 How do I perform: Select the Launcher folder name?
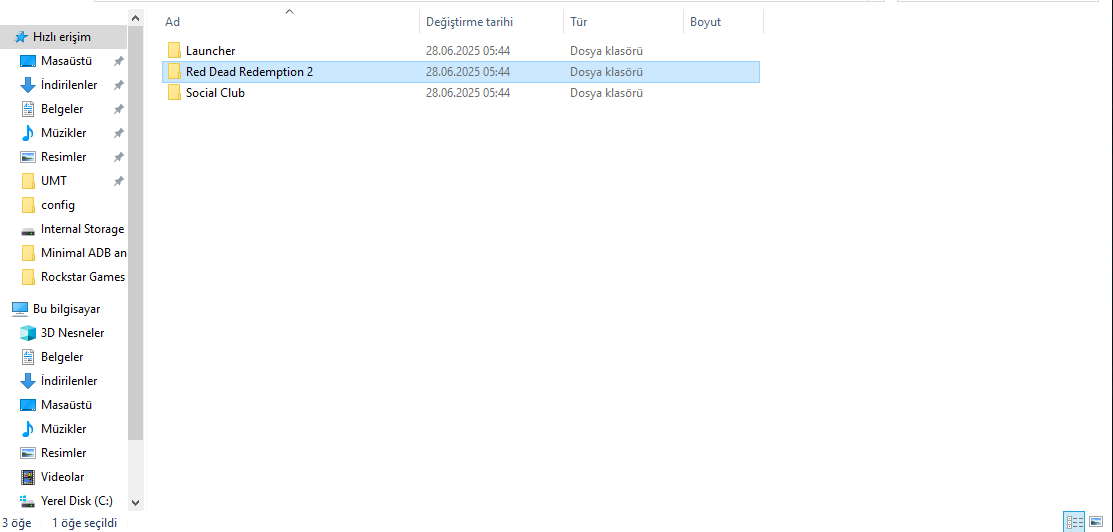(210, 51)
